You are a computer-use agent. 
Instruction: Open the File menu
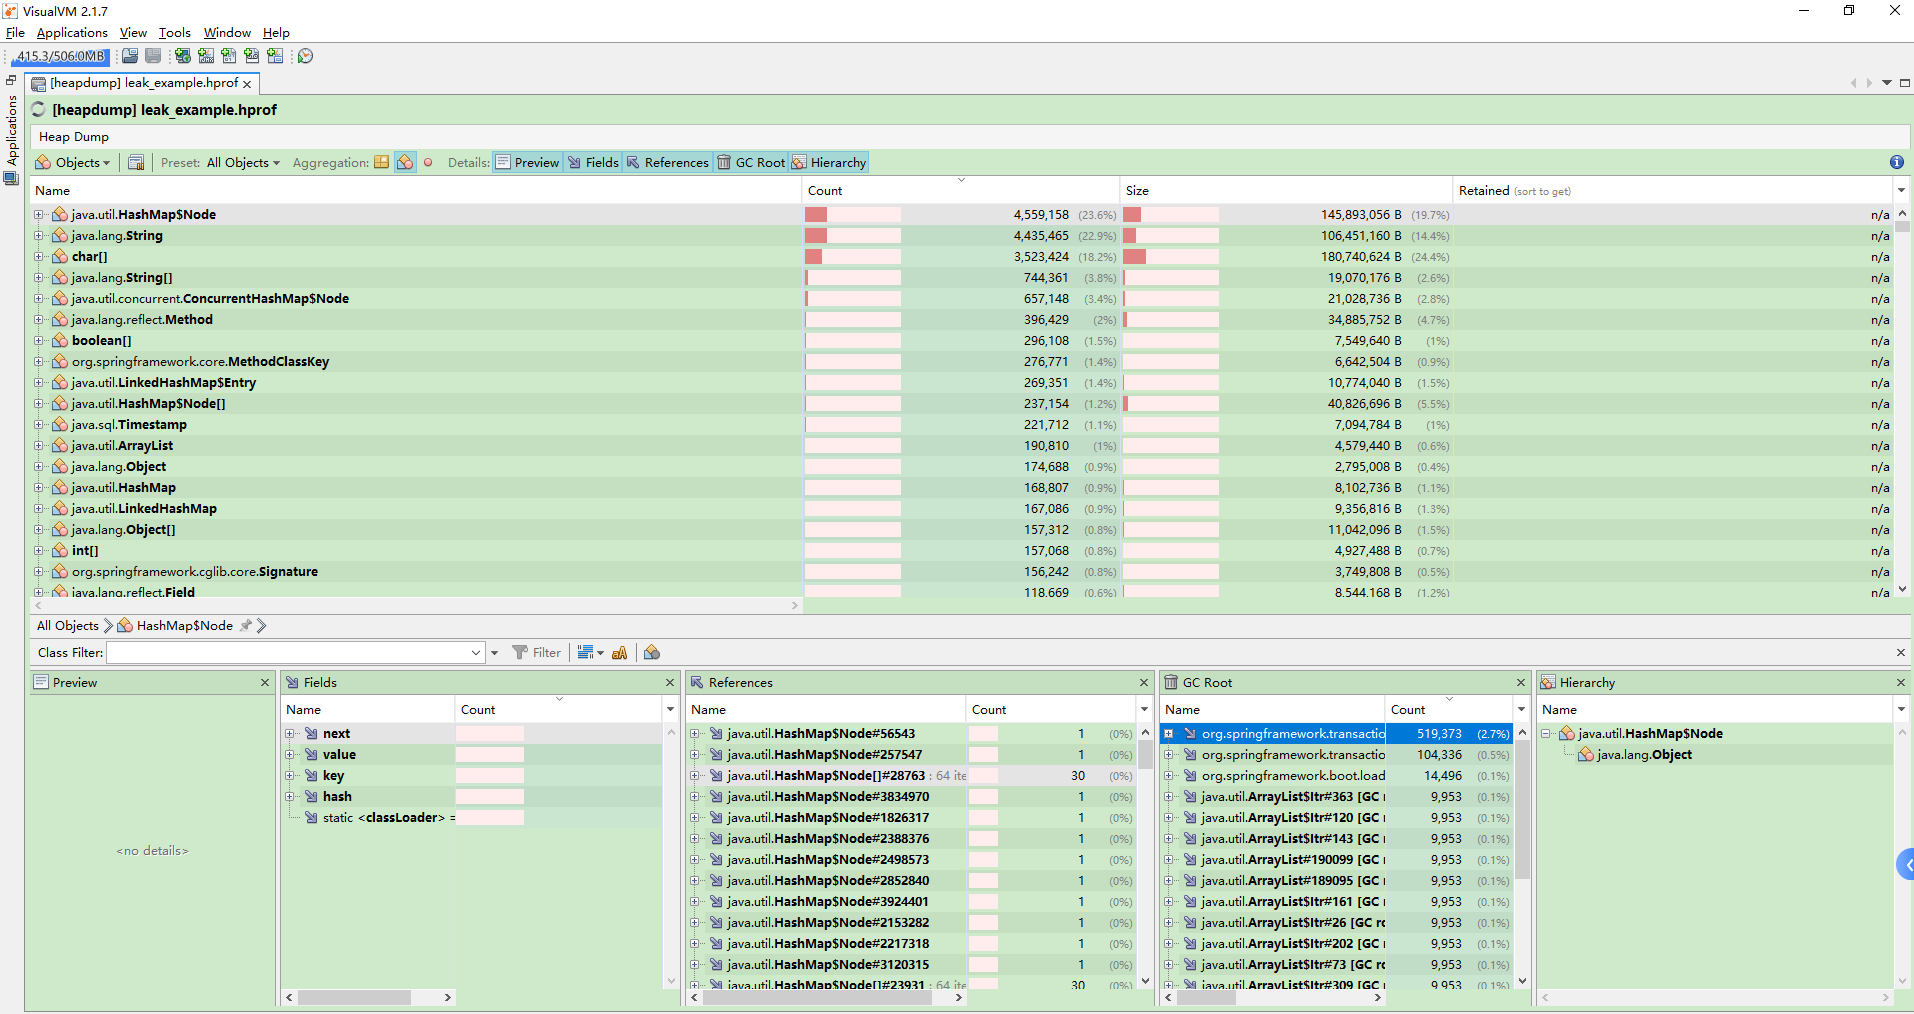[15, 33]
